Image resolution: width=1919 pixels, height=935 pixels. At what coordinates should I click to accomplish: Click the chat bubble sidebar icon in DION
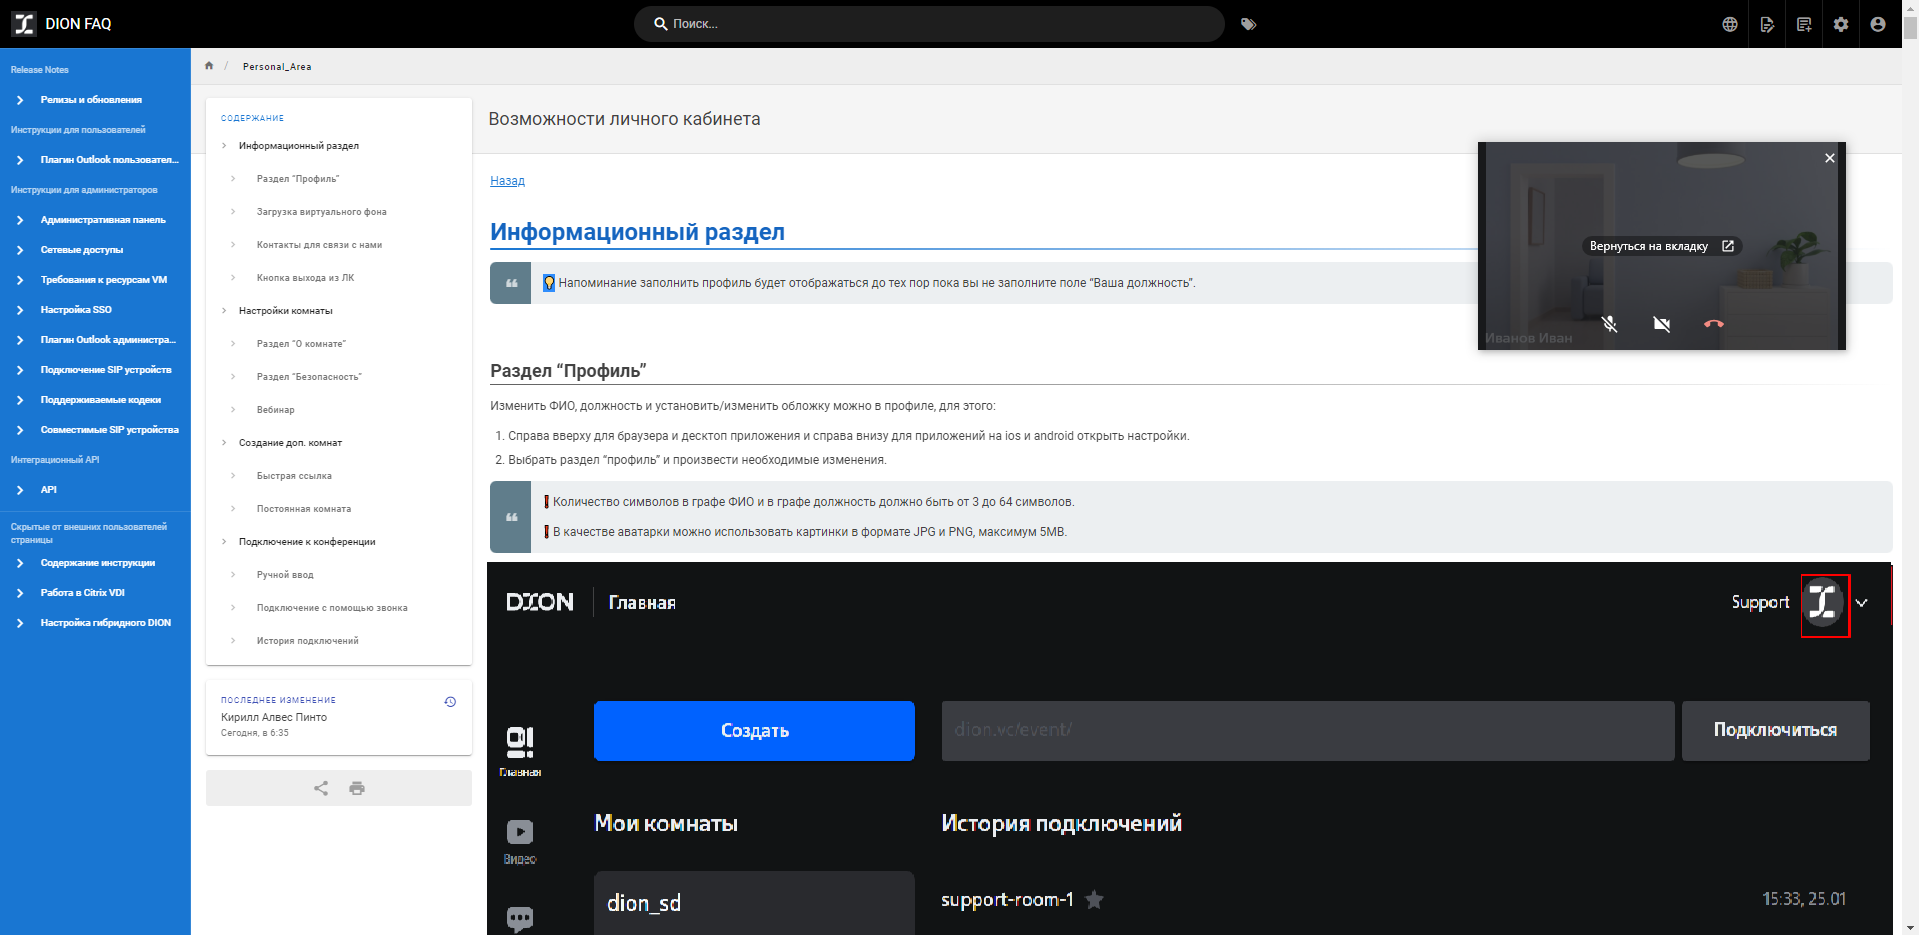point(520,919)
